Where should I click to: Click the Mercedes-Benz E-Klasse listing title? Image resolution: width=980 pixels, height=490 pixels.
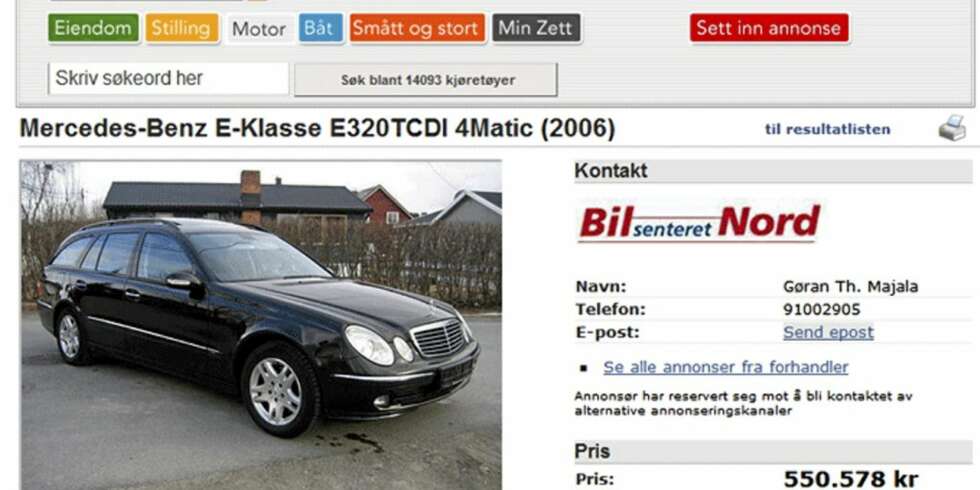pos(318,129)
